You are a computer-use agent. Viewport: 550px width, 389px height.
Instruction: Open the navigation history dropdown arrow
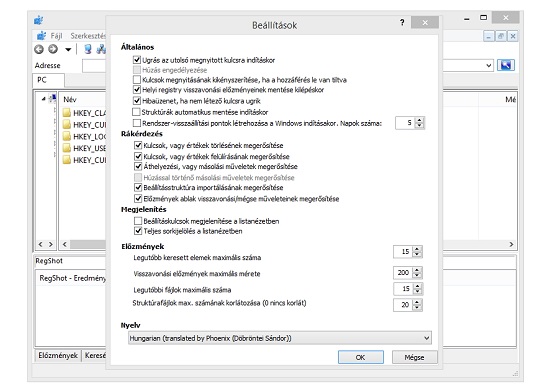click(x=68, y=50)
